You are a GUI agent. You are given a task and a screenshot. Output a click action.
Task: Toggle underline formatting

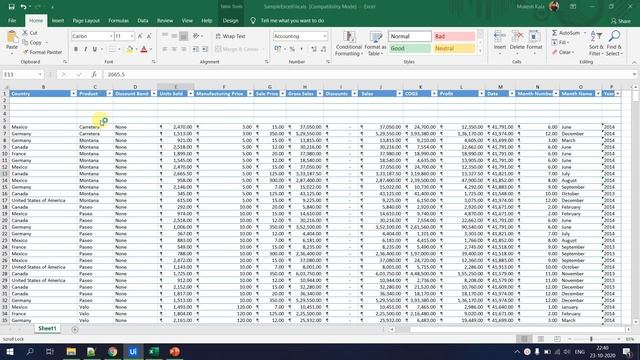coord(95,49)
